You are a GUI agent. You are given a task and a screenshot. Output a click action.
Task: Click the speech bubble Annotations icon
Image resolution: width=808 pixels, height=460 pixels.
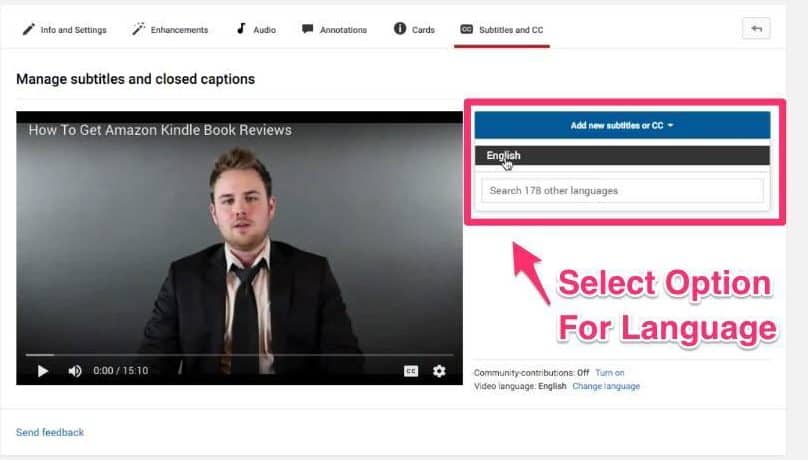(307, 29)
